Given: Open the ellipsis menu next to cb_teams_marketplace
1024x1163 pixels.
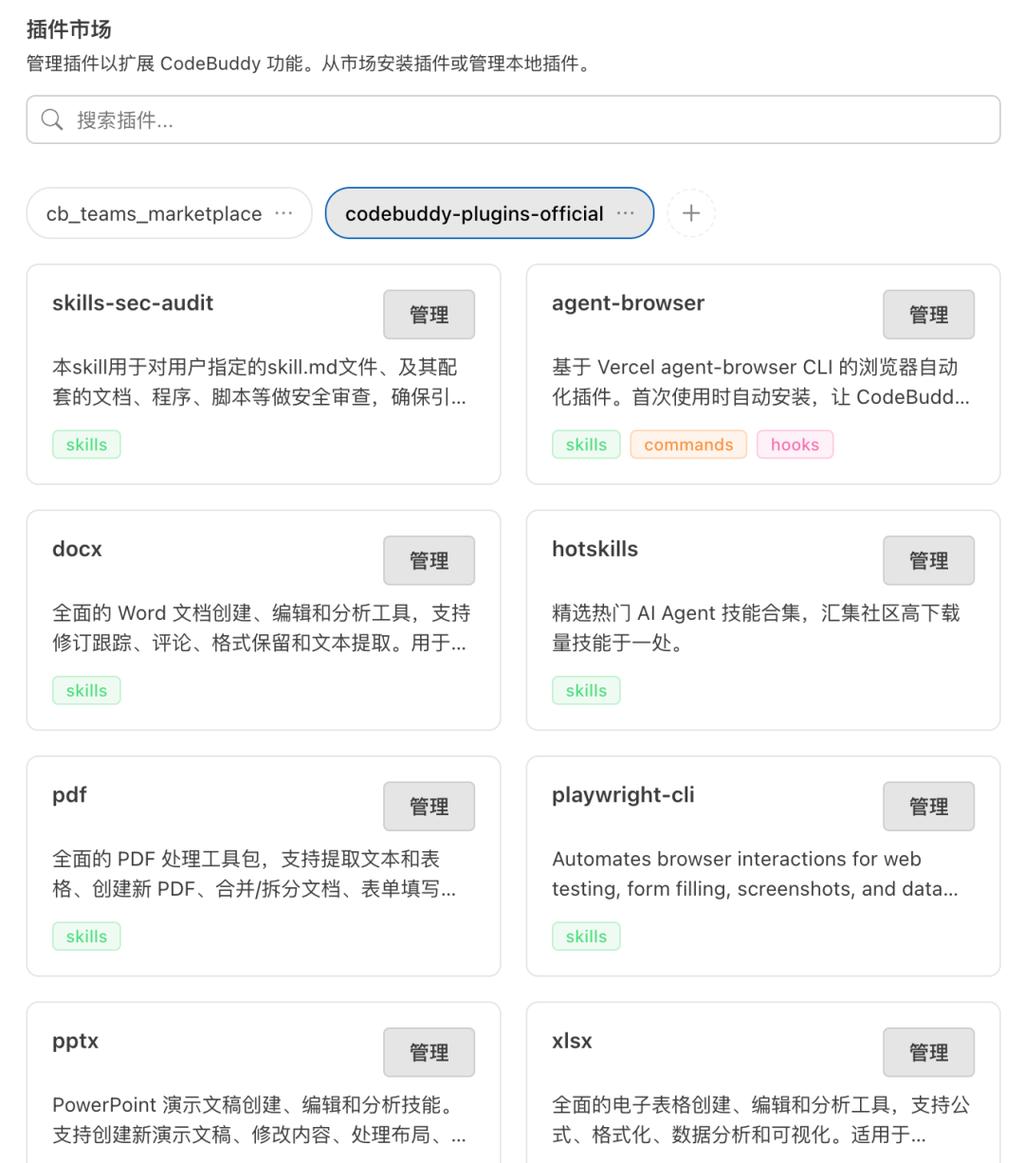Looking at the screenshot, I should pos(283,213).
